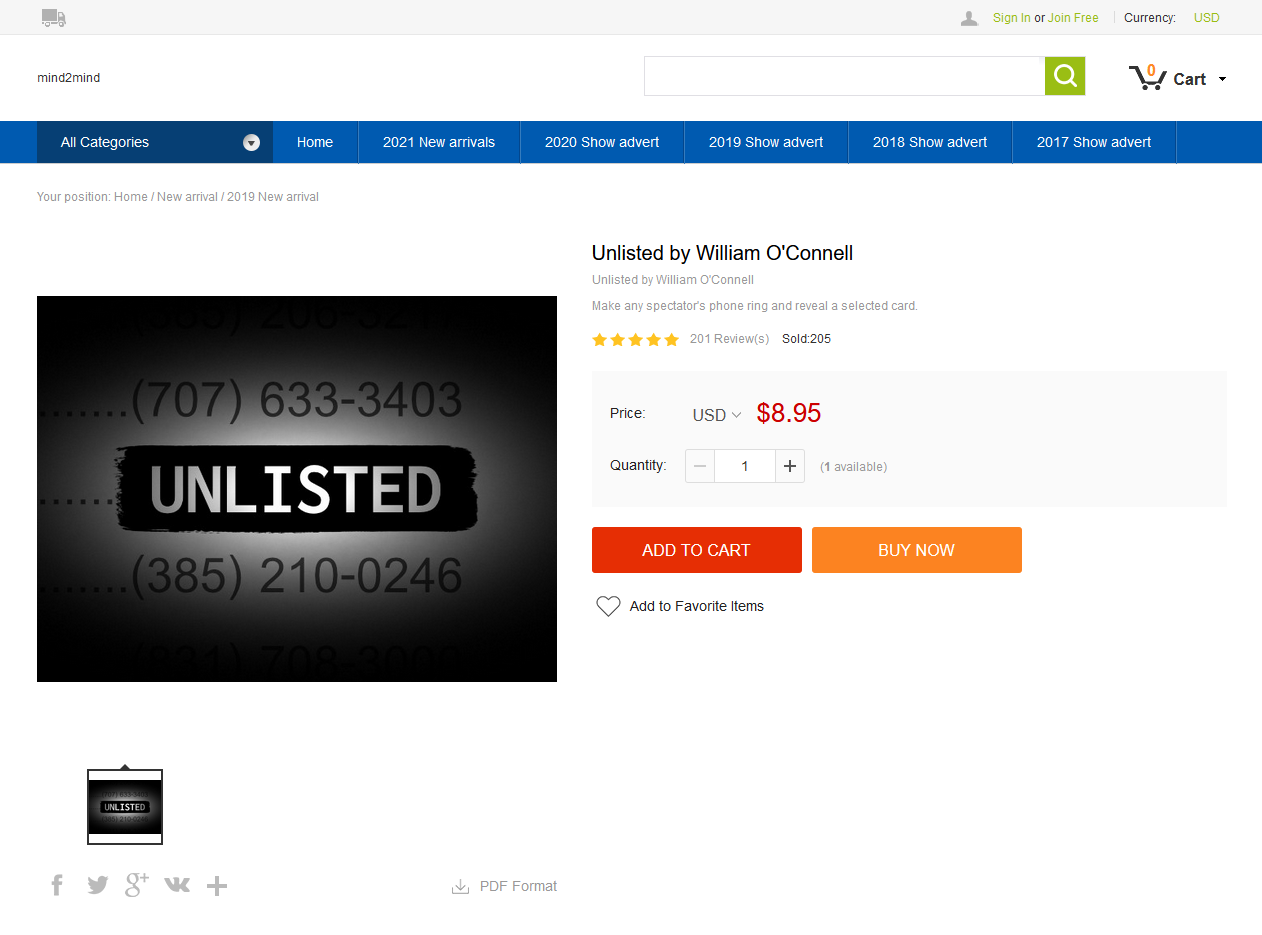The image size is (1262, 935).
Task: Click the large Unlisted product image
Action: (297, 489)
